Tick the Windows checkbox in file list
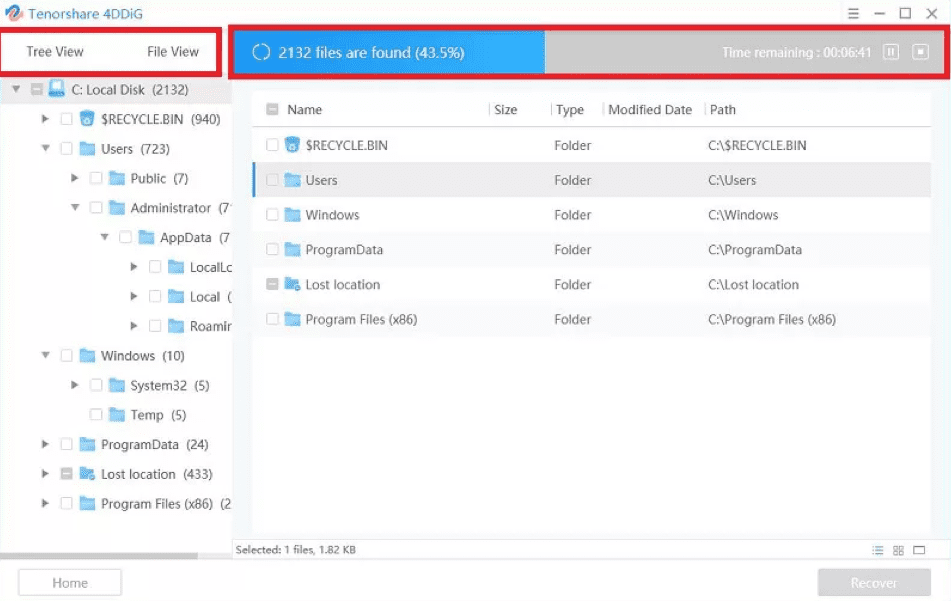The width and height of the screenshot is (951, 601). point(272,215)
